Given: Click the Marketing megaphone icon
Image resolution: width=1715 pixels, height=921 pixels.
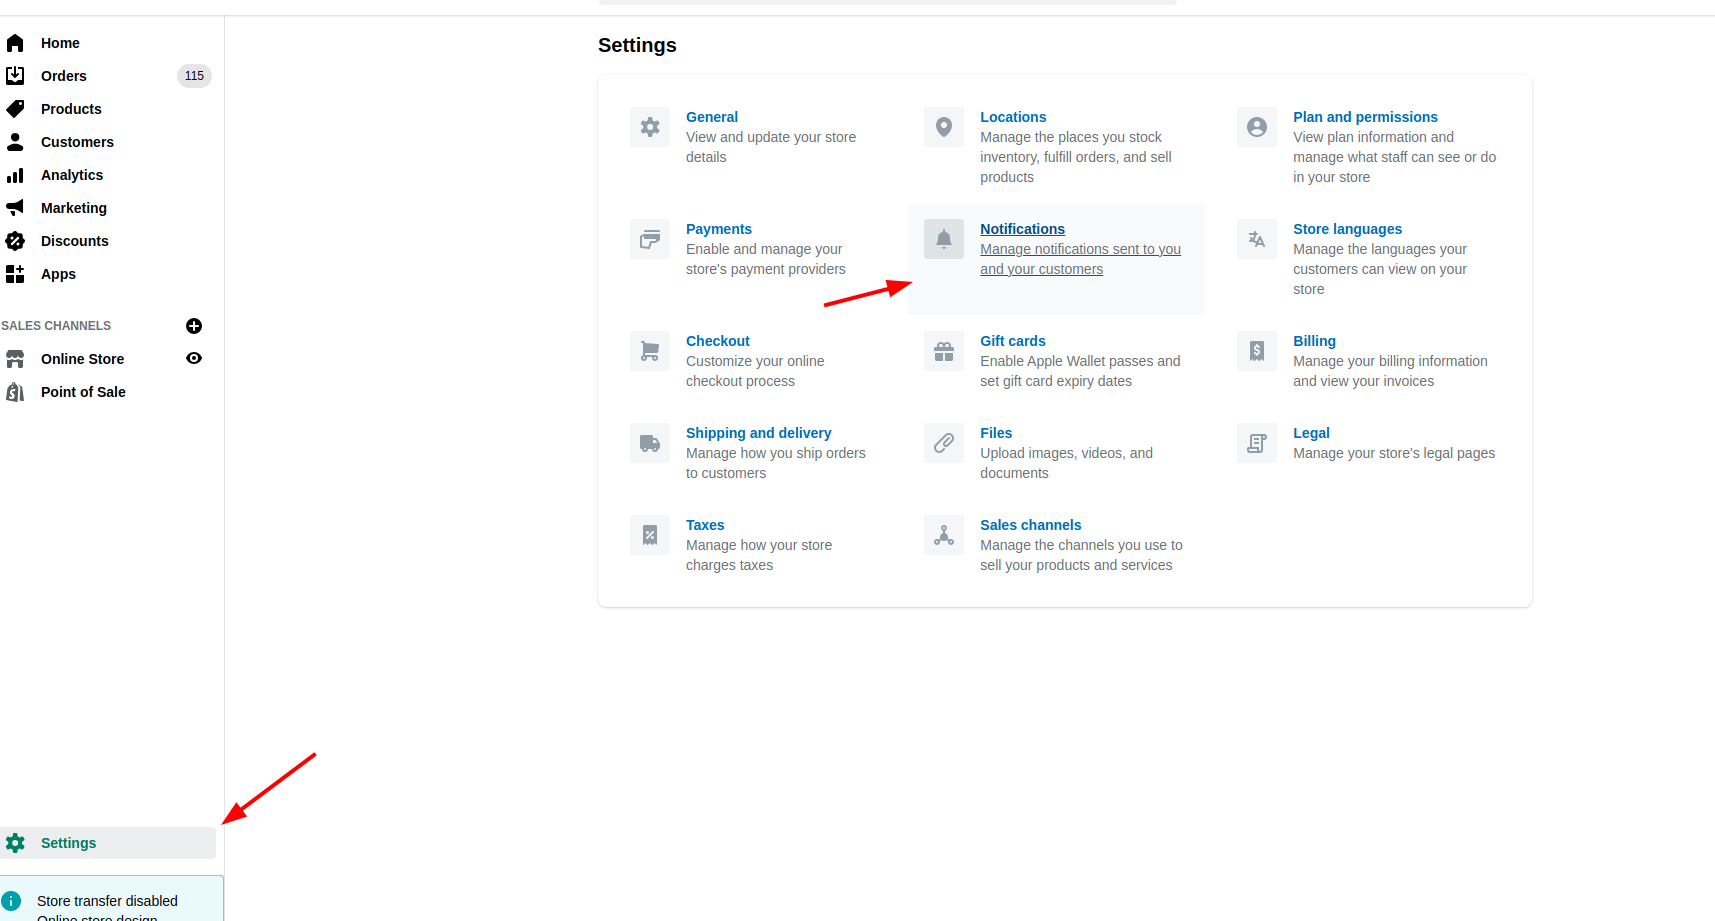Looking at the screenshot, I should tap(15, 208).
